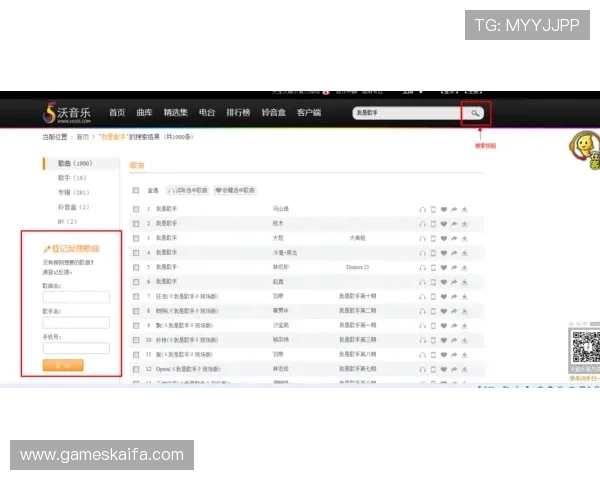
Task: Click the 首页 breadcrumb link
Action: point(83,137)
